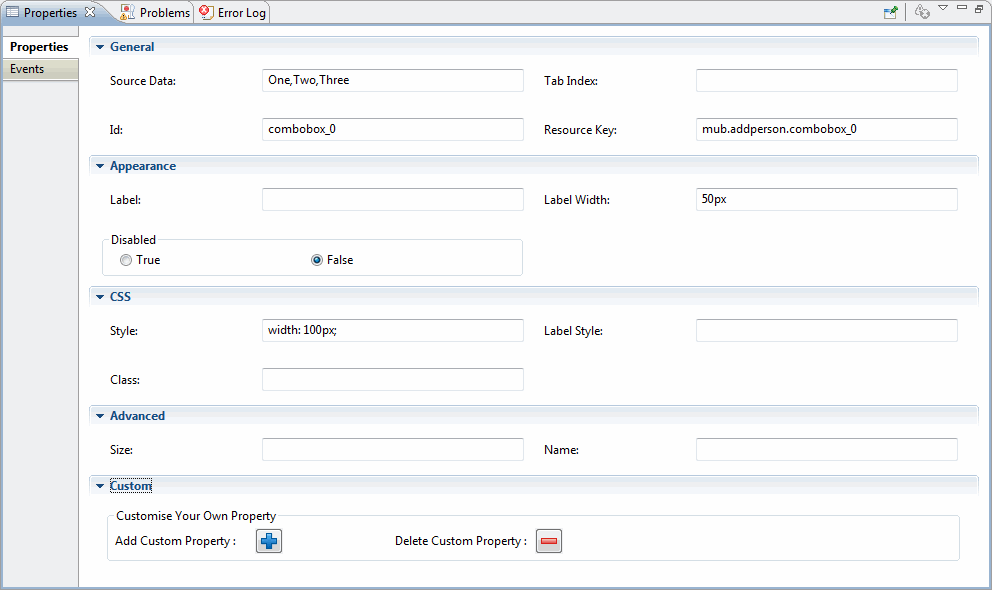Open the View Menu dropdown arrow
This screenshot has width=992, height=590.
pos(943,8)
